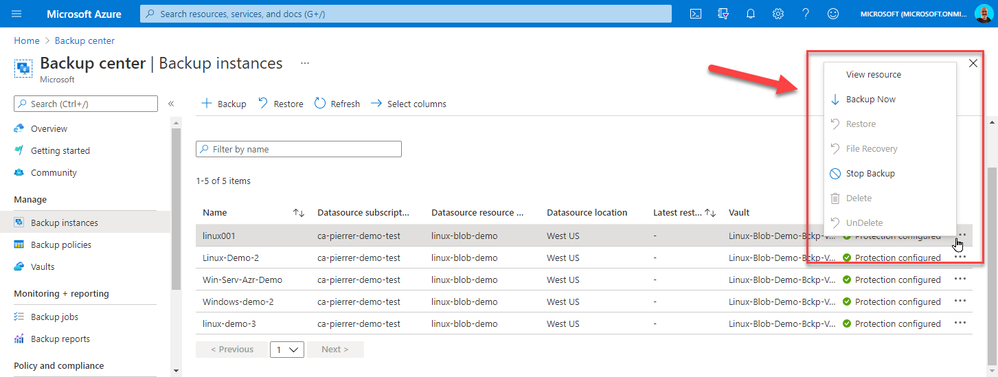Click the top search resources box

pyautogui.click(x=405, y=13)
